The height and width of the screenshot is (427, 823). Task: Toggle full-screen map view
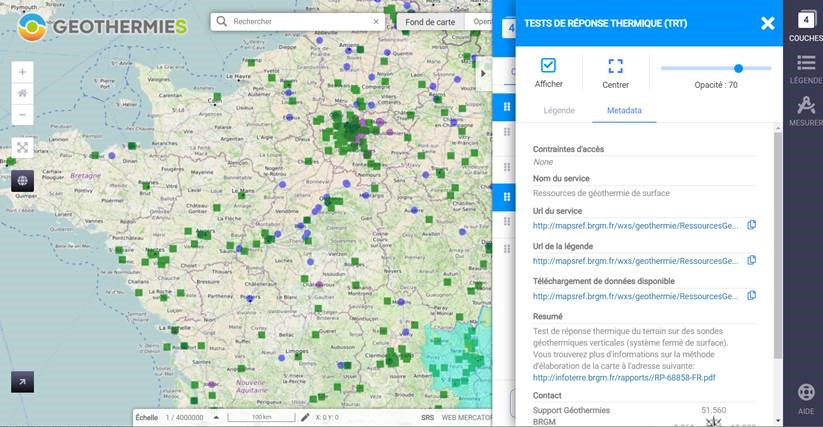click(x=22, y=147)
